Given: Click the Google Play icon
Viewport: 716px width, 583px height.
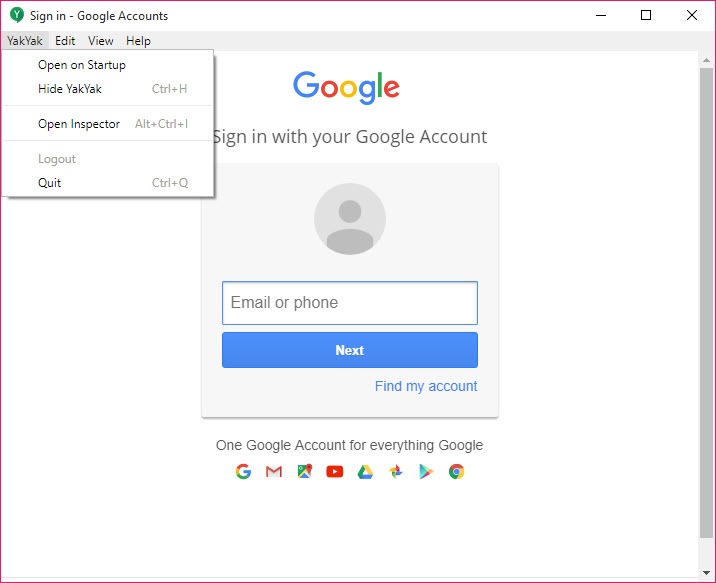Looking at the screenshot, I should coord(426,471).
